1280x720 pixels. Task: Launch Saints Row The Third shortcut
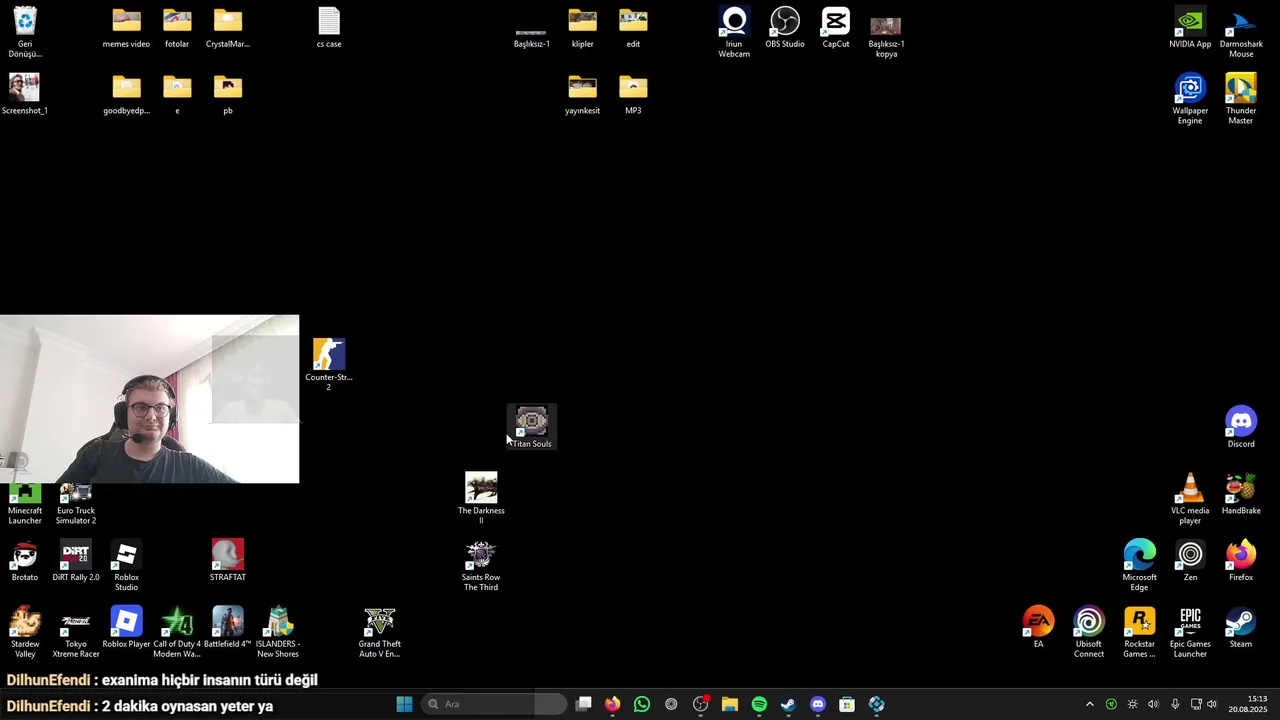481,565
